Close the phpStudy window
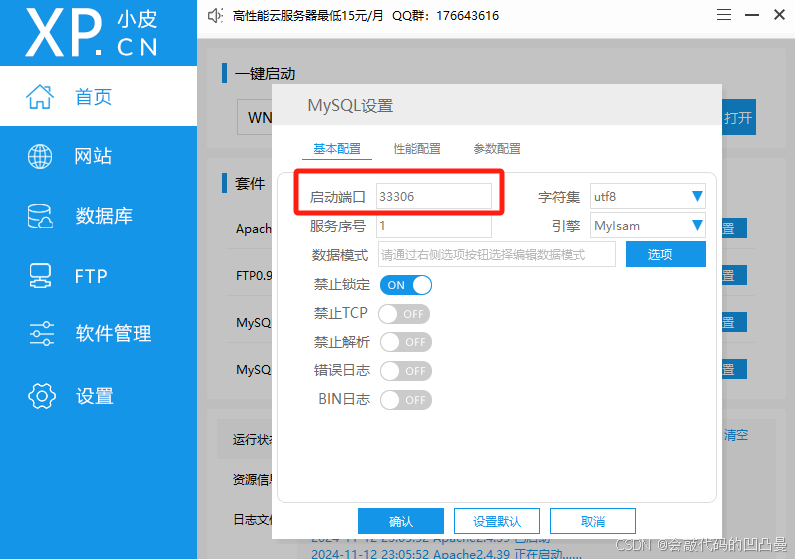The width and height of the screenshot is (795, 559). (x=779, y=15)
